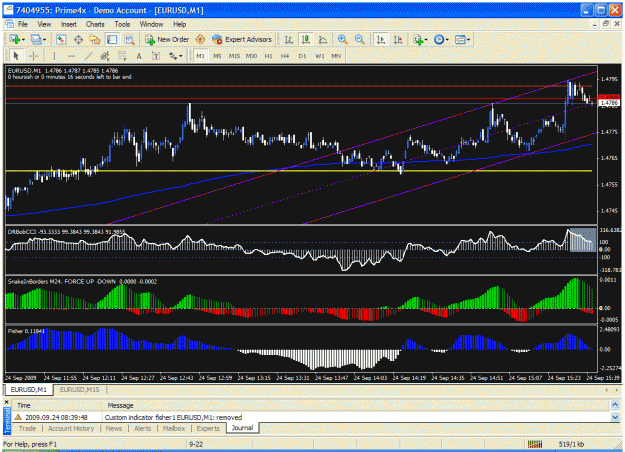This screenshot has width=625, height=452.
Task: Click the connection status bars icon
Action: pyautogui.click(x=535, y=444)
